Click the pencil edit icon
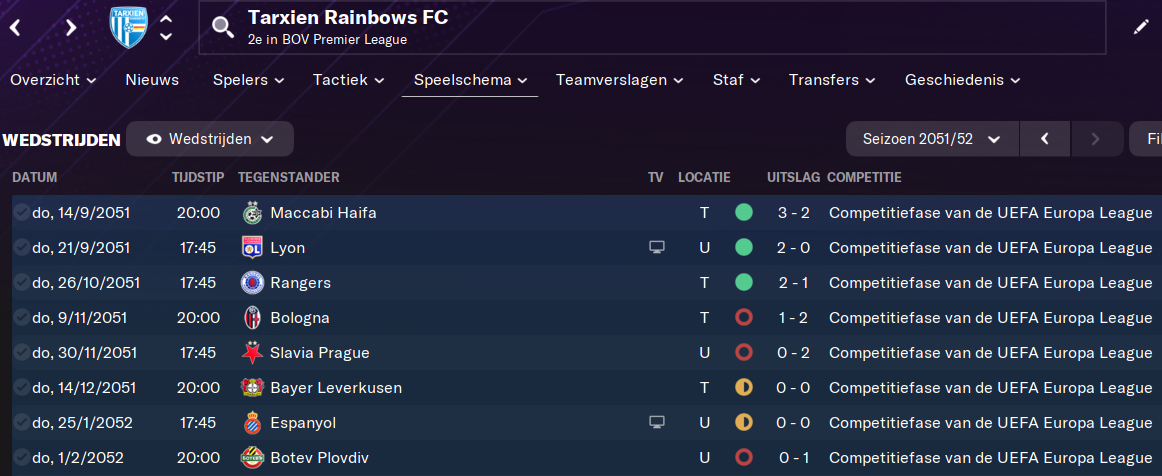This screenshot has width=1162, height=476. click(1141, 27)
